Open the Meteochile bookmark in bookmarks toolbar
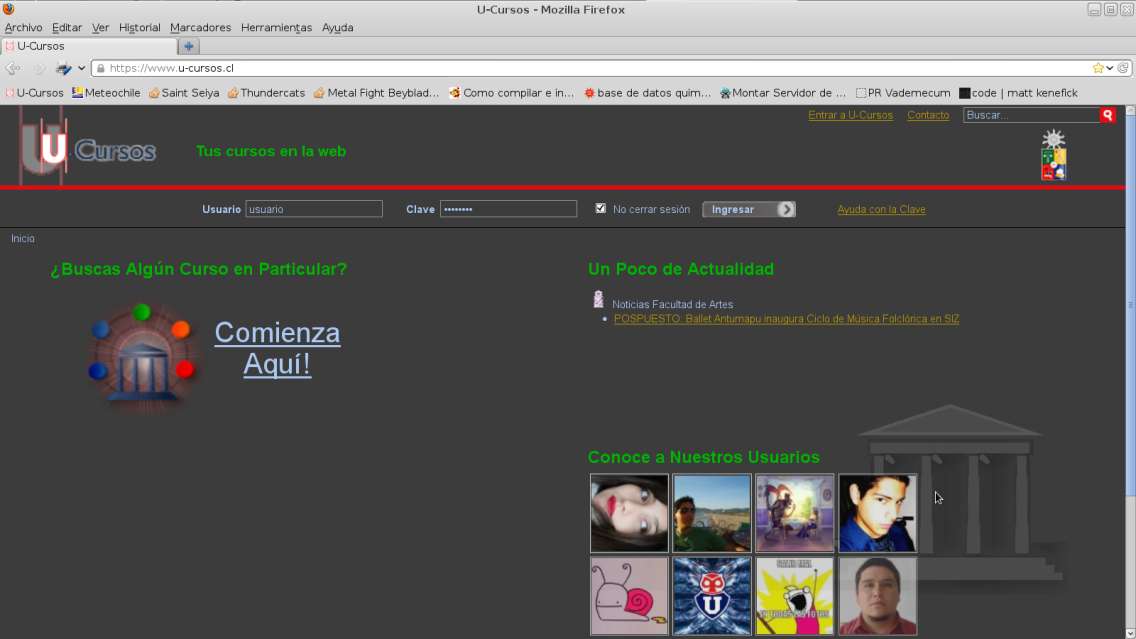 pos(106,93)
